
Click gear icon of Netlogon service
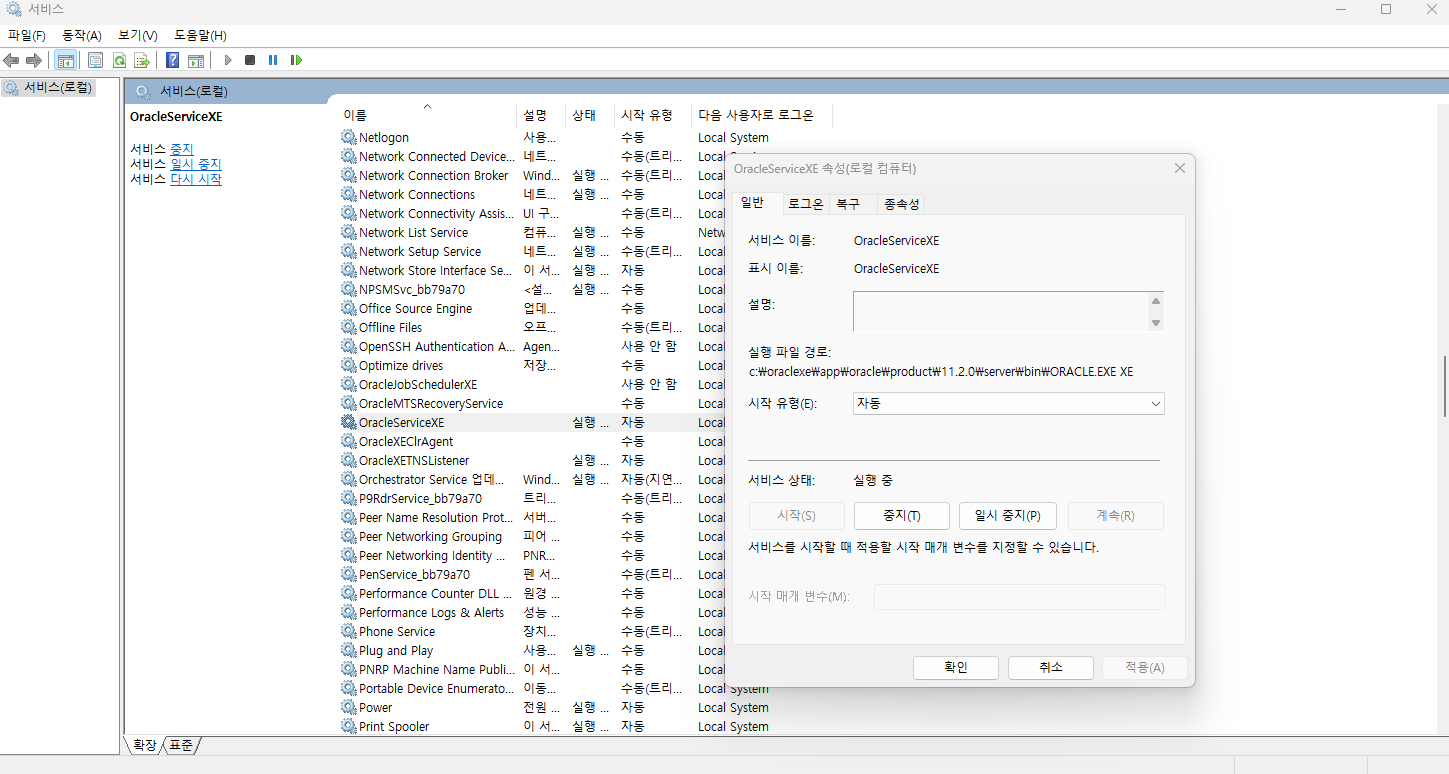[349, 137]
